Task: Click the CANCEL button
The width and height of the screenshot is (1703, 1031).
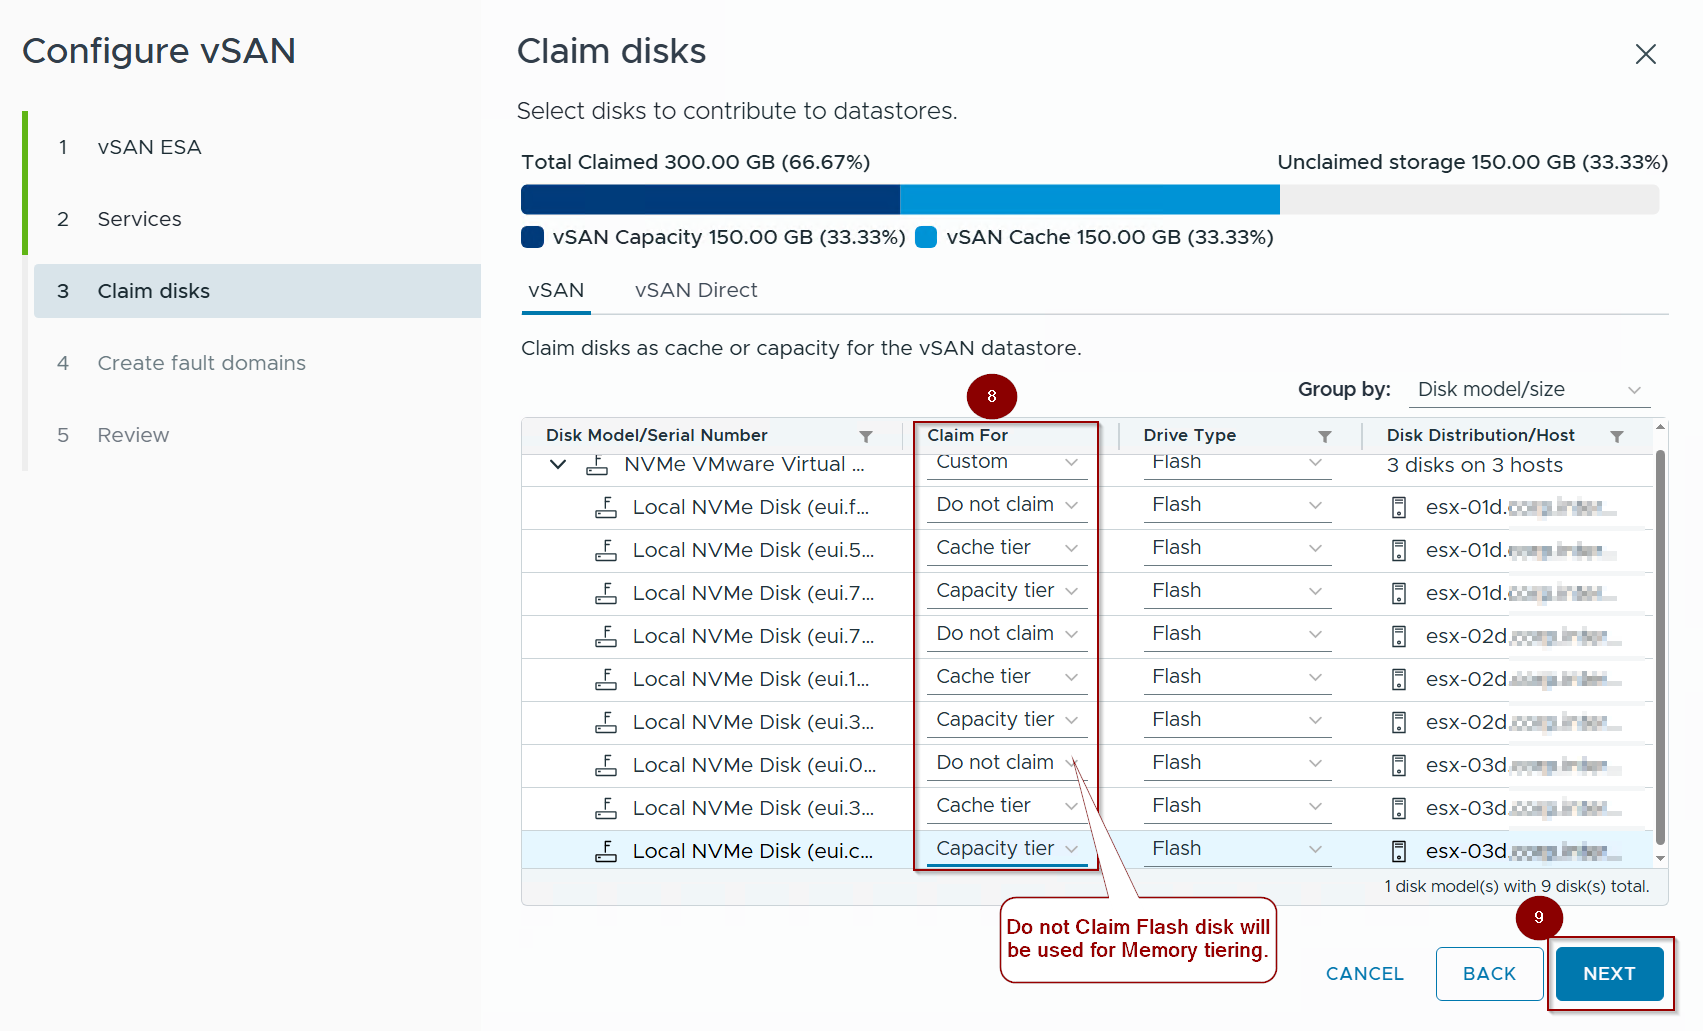Action: 1364,973
